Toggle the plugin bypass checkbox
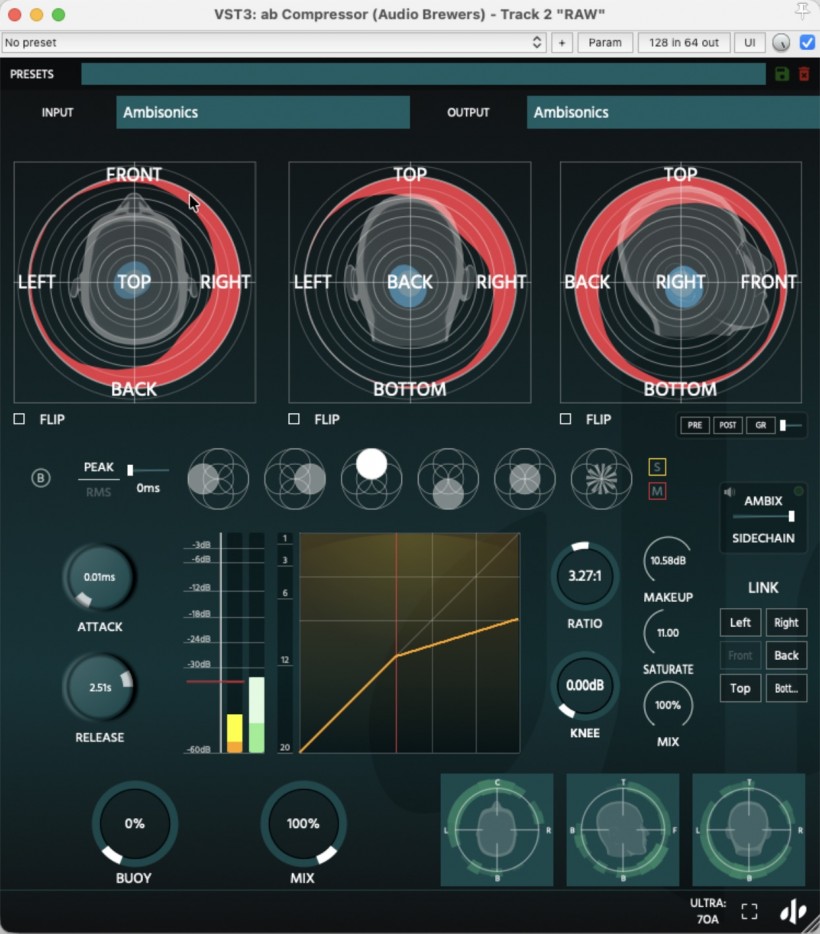The width and height of the screenshot is (820, 934). [807, 43]
